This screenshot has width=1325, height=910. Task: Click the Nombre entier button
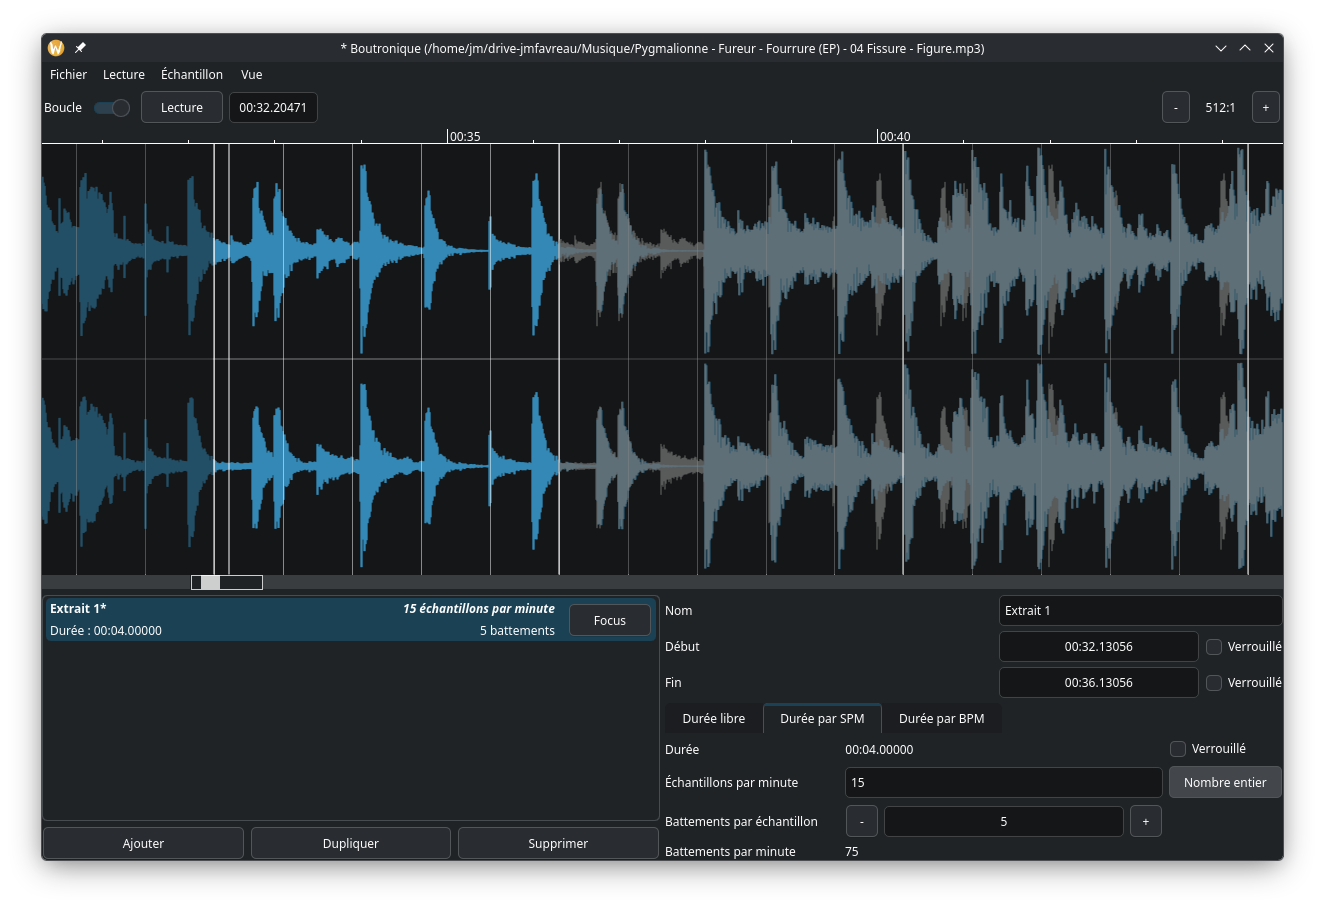pyautogui.click(x=1224, y=783)
